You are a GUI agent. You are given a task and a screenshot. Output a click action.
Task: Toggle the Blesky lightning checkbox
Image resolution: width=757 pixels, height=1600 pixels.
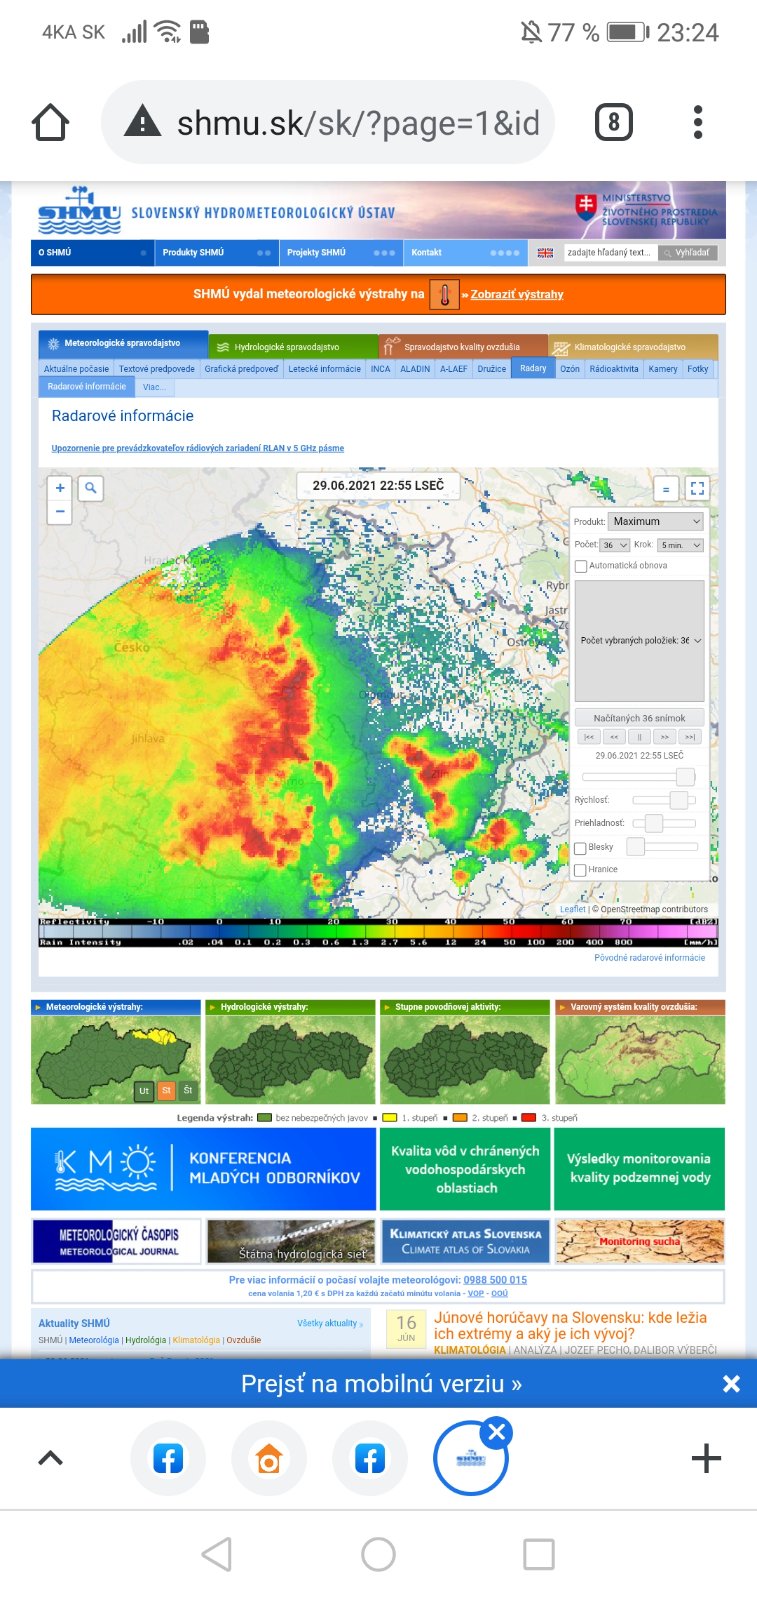(x=580, y=848)
